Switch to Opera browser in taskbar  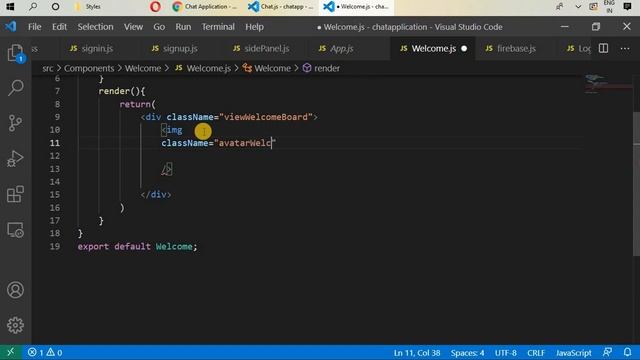[x=155, y=7]
